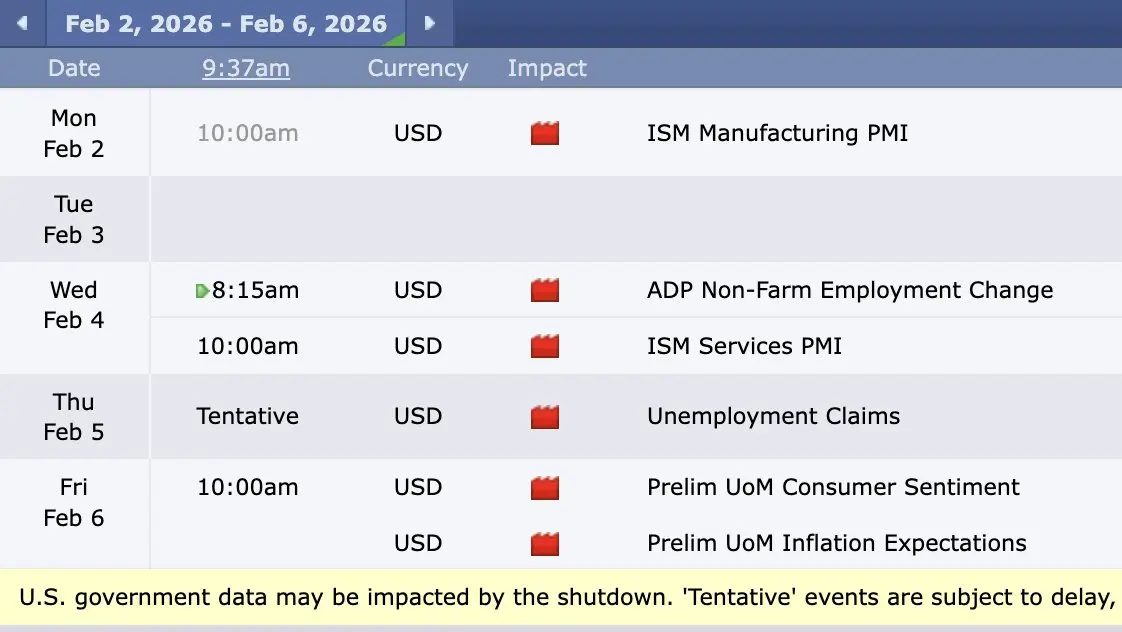The height and width of the screenshot is (632, 1122).
Task: Click Unemployment Claims red impact icon
Action: (x=545, y=416)
